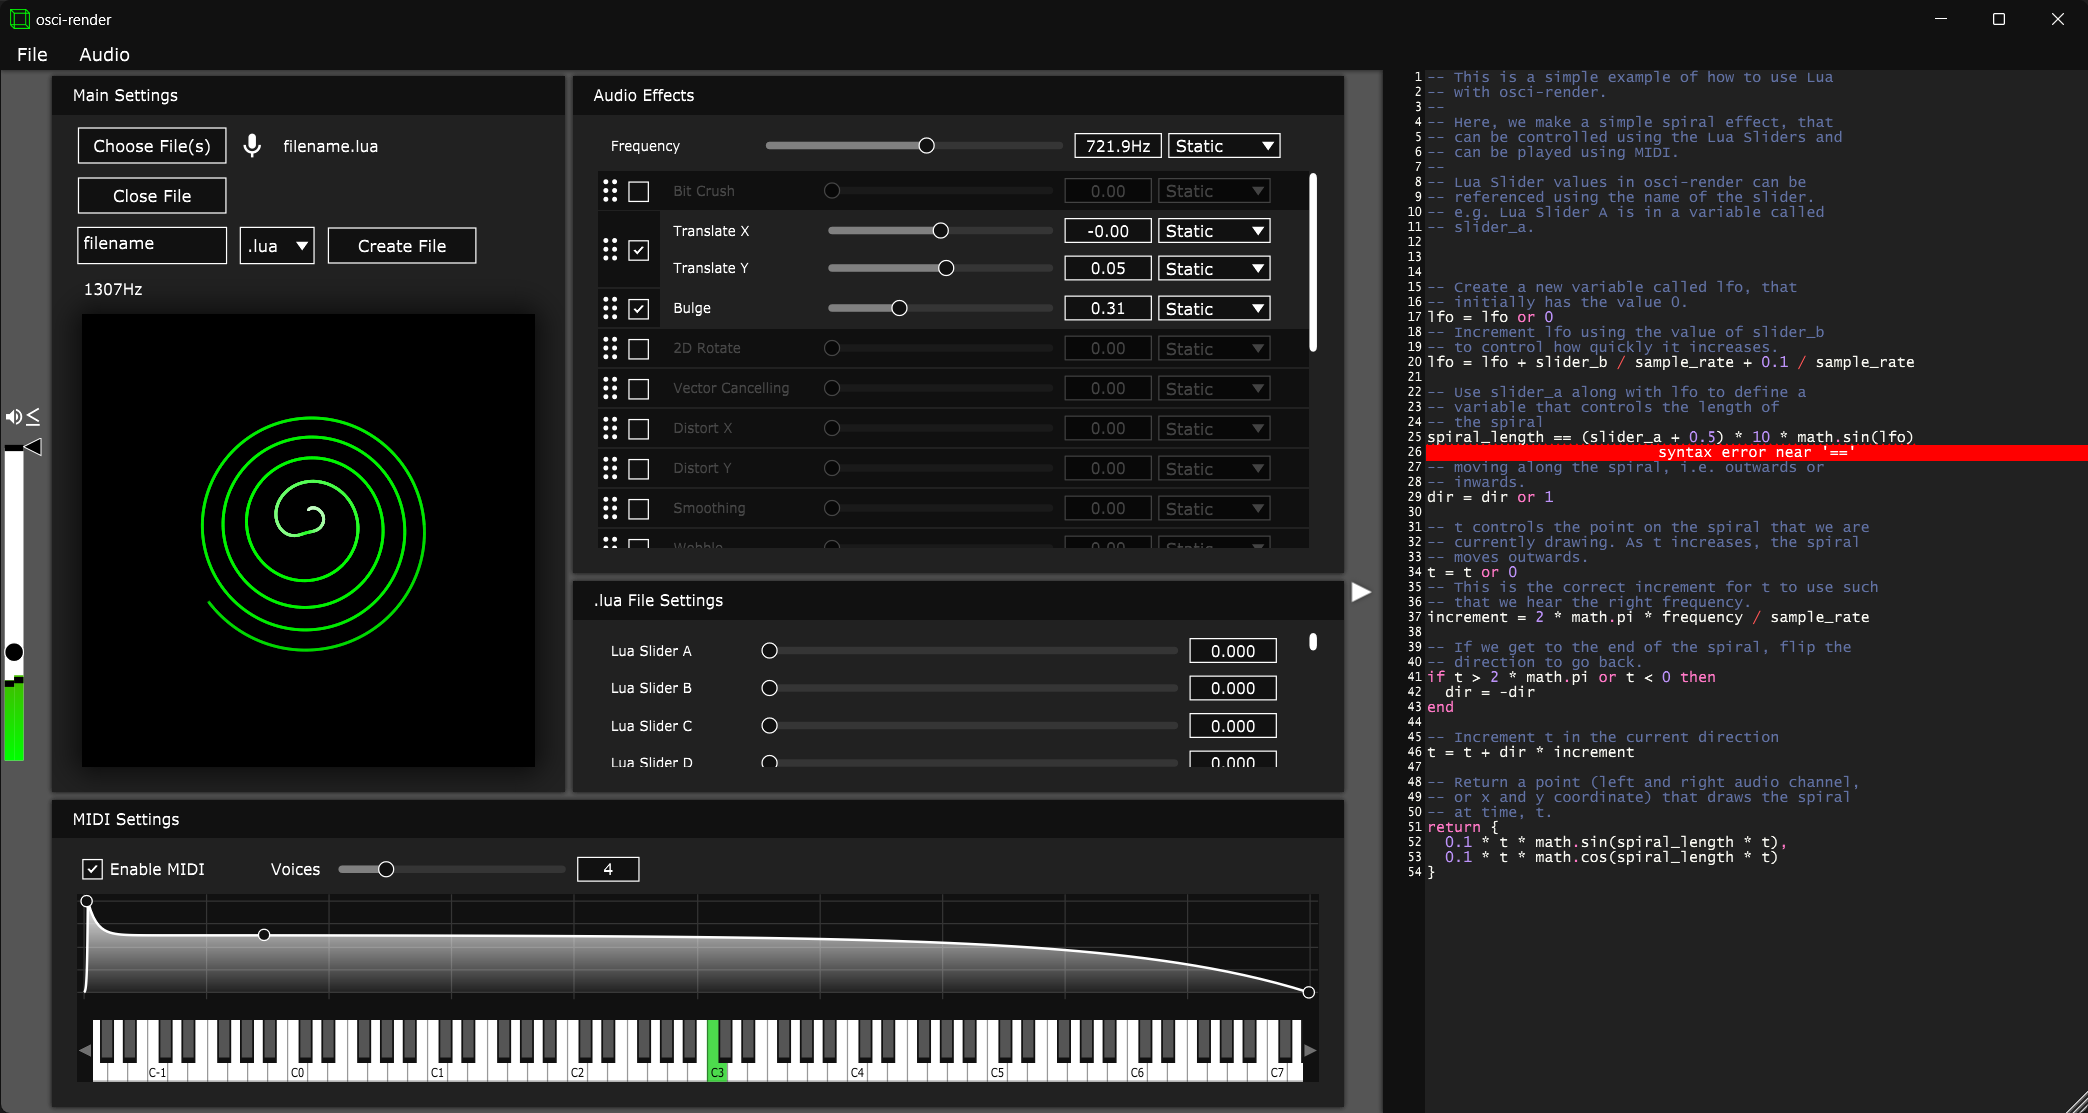The height and width of the screenshot is (1113, 2088).
Task: Expand Translate Y Static dropdown
Action: [1214, 269]
